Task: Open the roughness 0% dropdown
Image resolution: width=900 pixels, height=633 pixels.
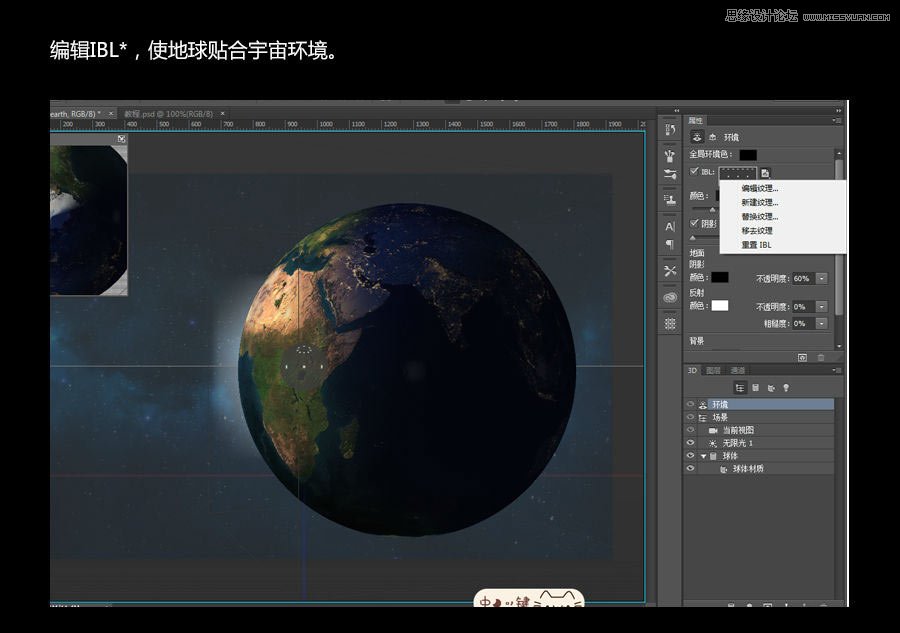Action: point(822,324)
